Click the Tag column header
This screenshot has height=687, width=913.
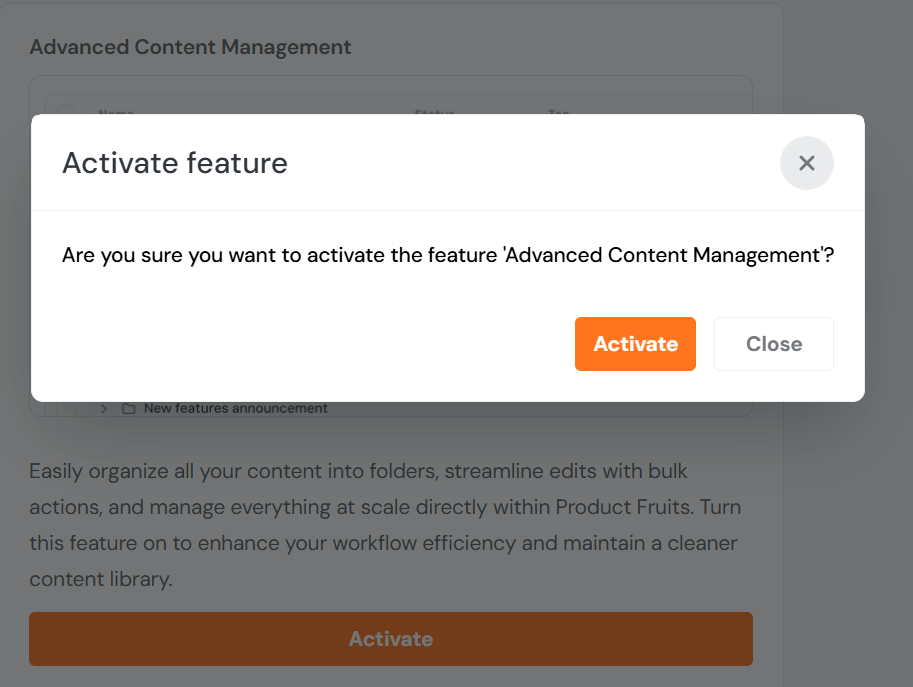click(558, 111)
